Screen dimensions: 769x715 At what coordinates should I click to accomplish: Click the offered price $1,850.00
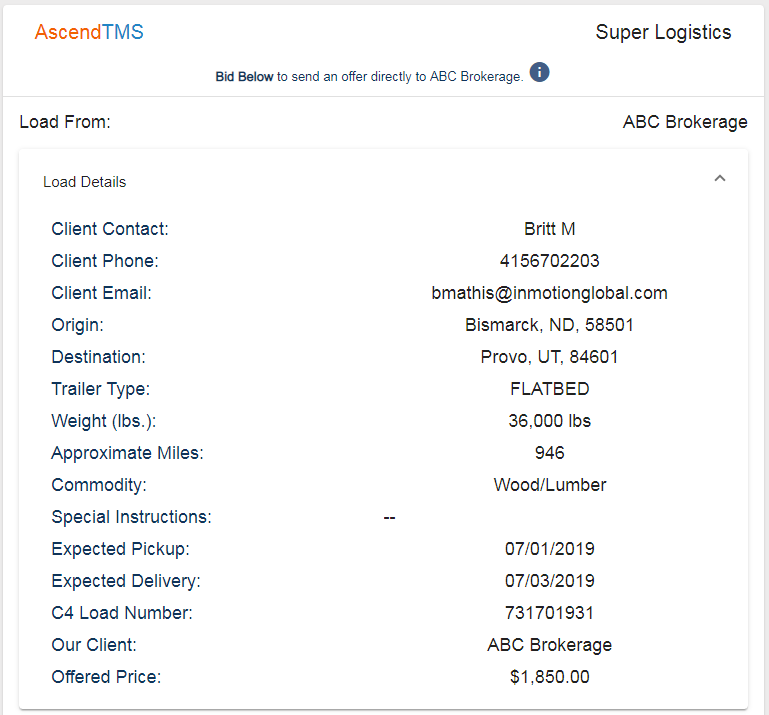tap(549, 677)
